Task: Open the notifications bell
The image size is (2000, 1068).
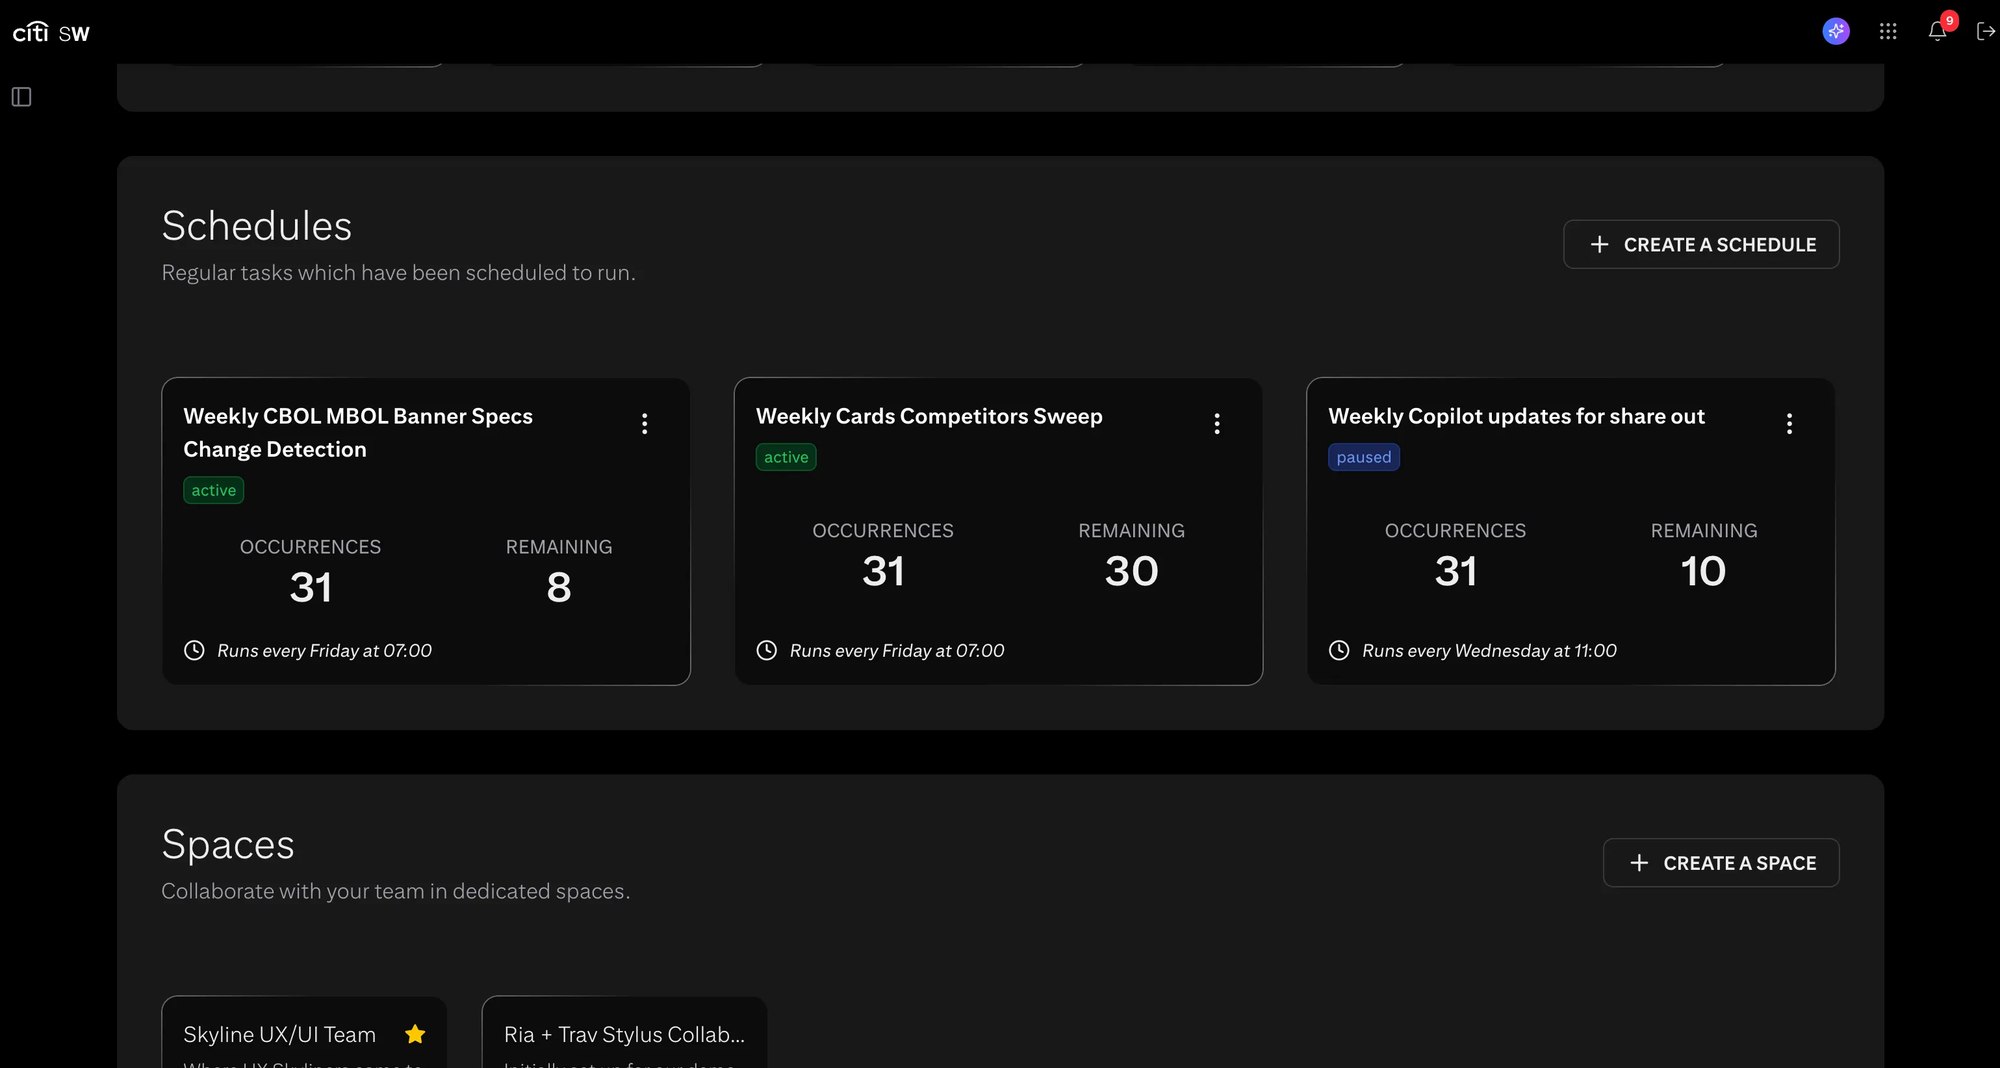Action: [x=1937, y=32]
